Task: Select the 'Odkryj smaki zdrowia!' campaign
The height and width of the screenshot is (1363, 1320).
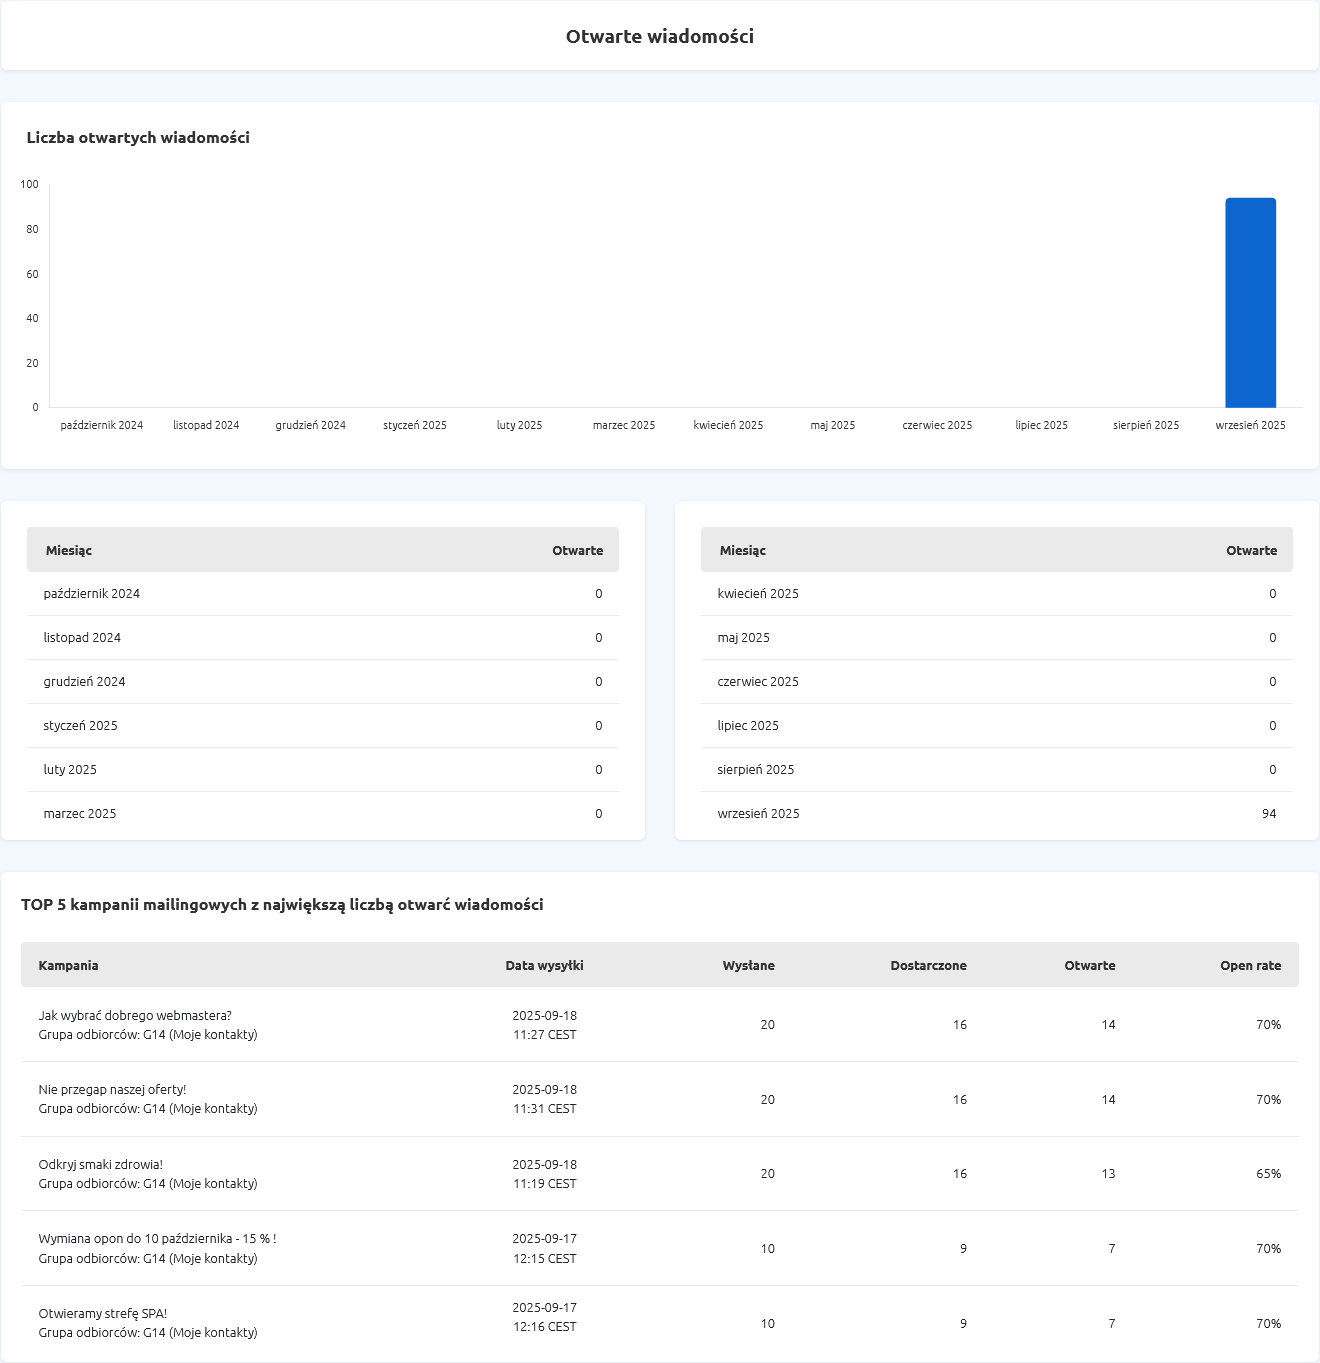Action: pyautogui.click(x=100, y=1164)
